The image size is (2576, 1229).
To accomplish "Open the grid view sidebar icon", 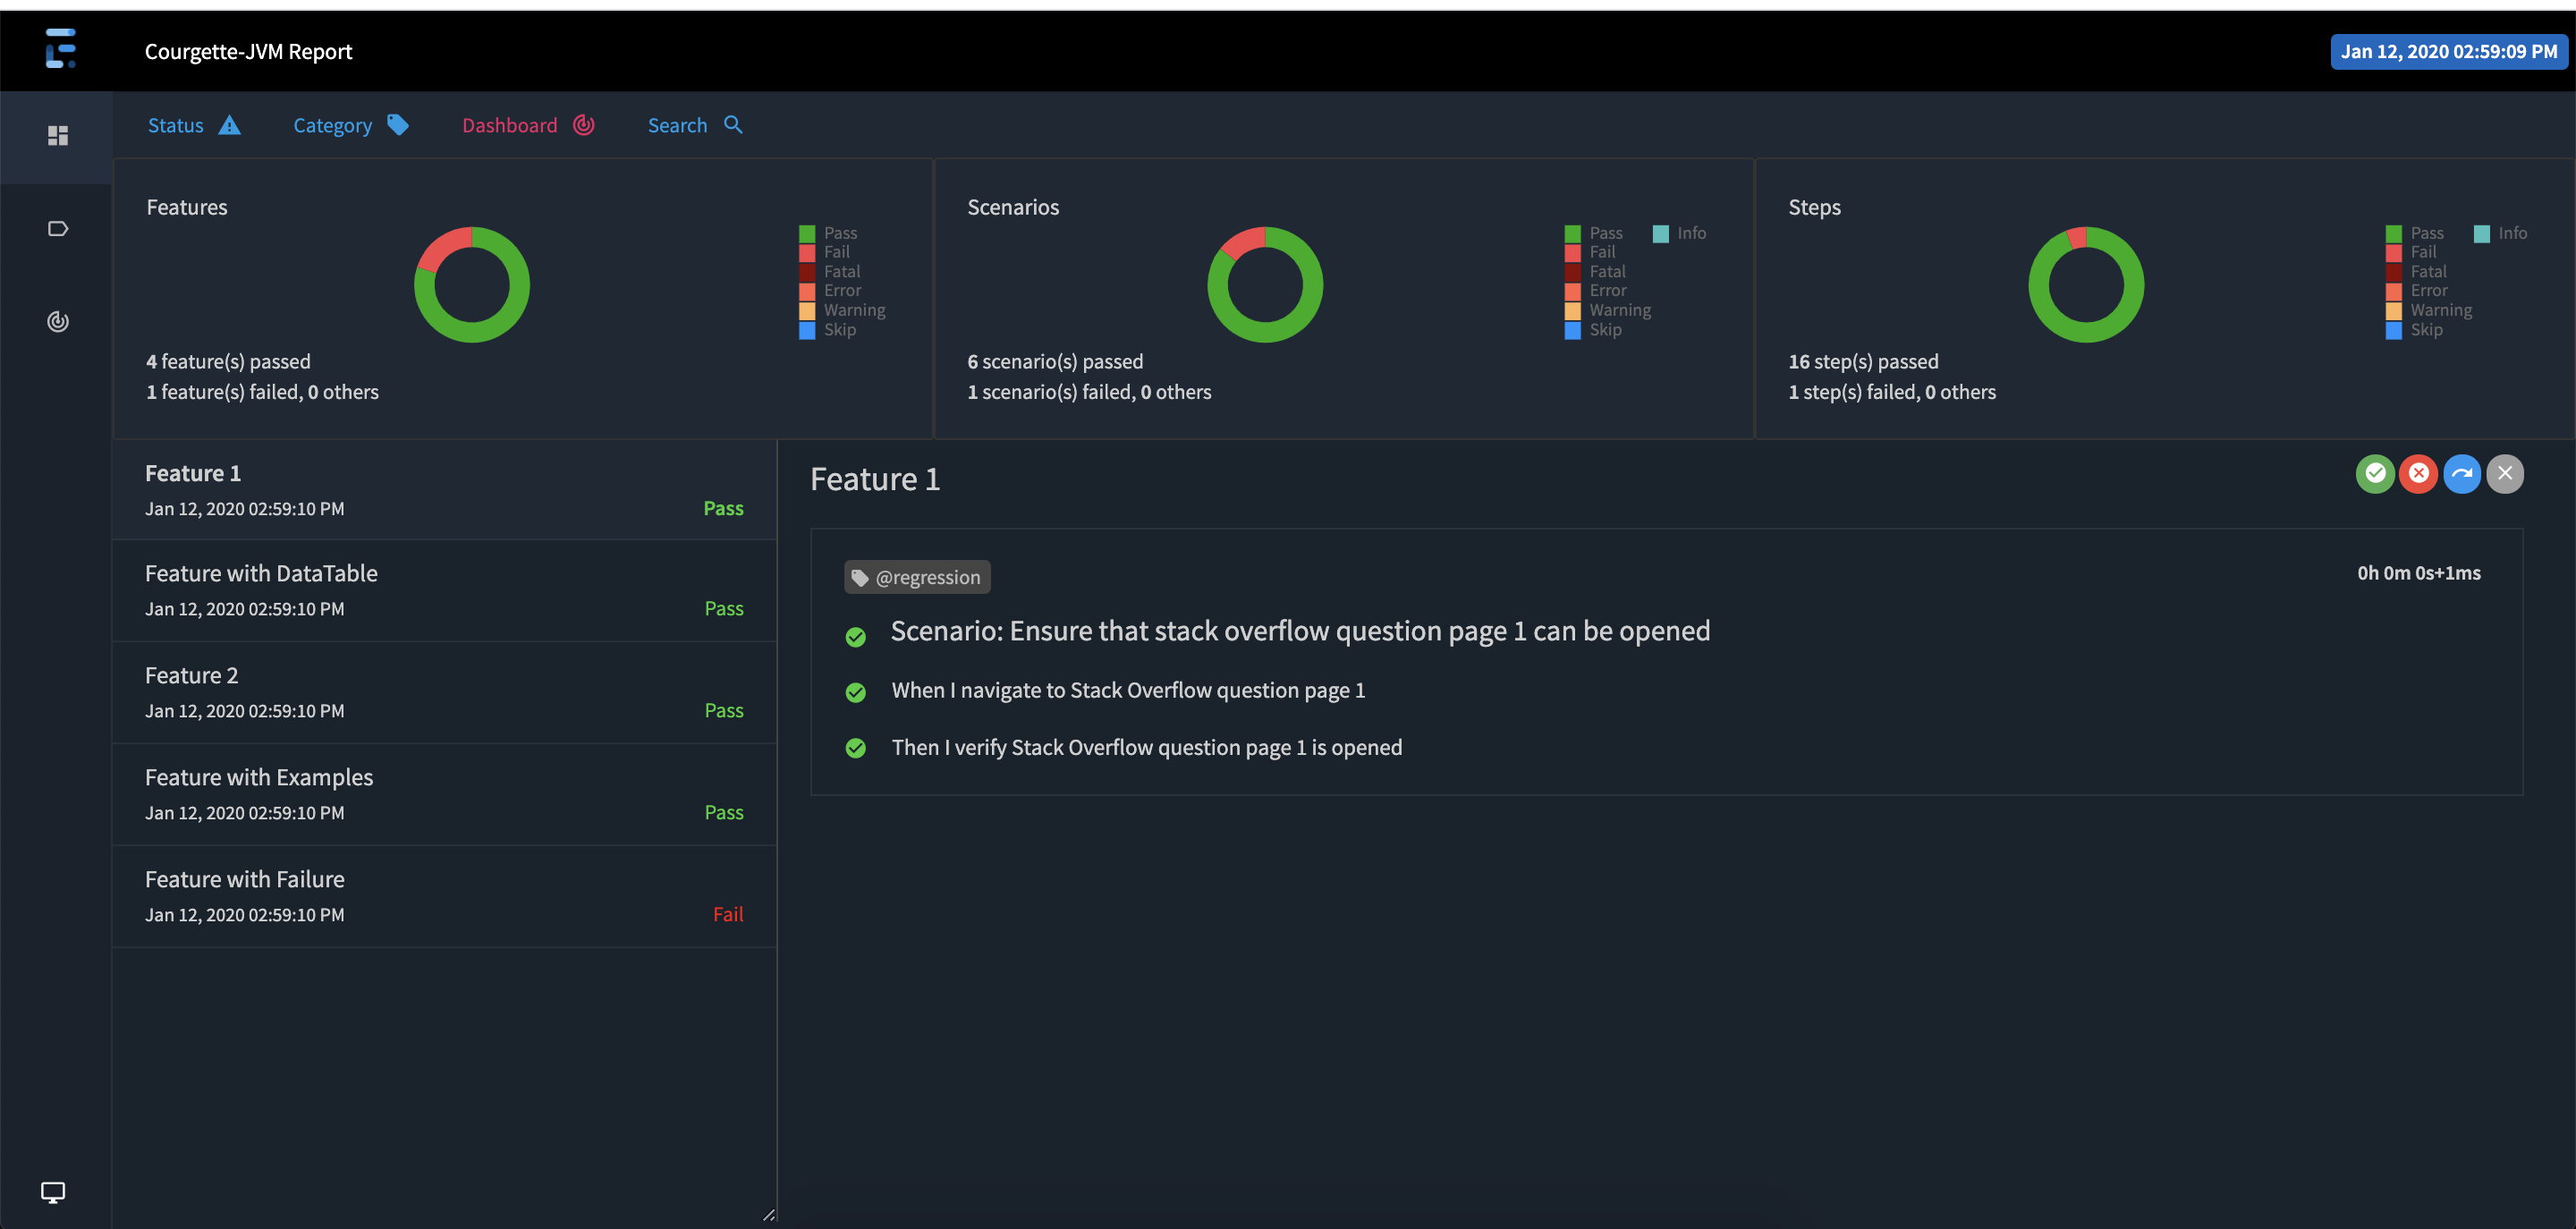I will pyautogui.click(x=58, y=136).
